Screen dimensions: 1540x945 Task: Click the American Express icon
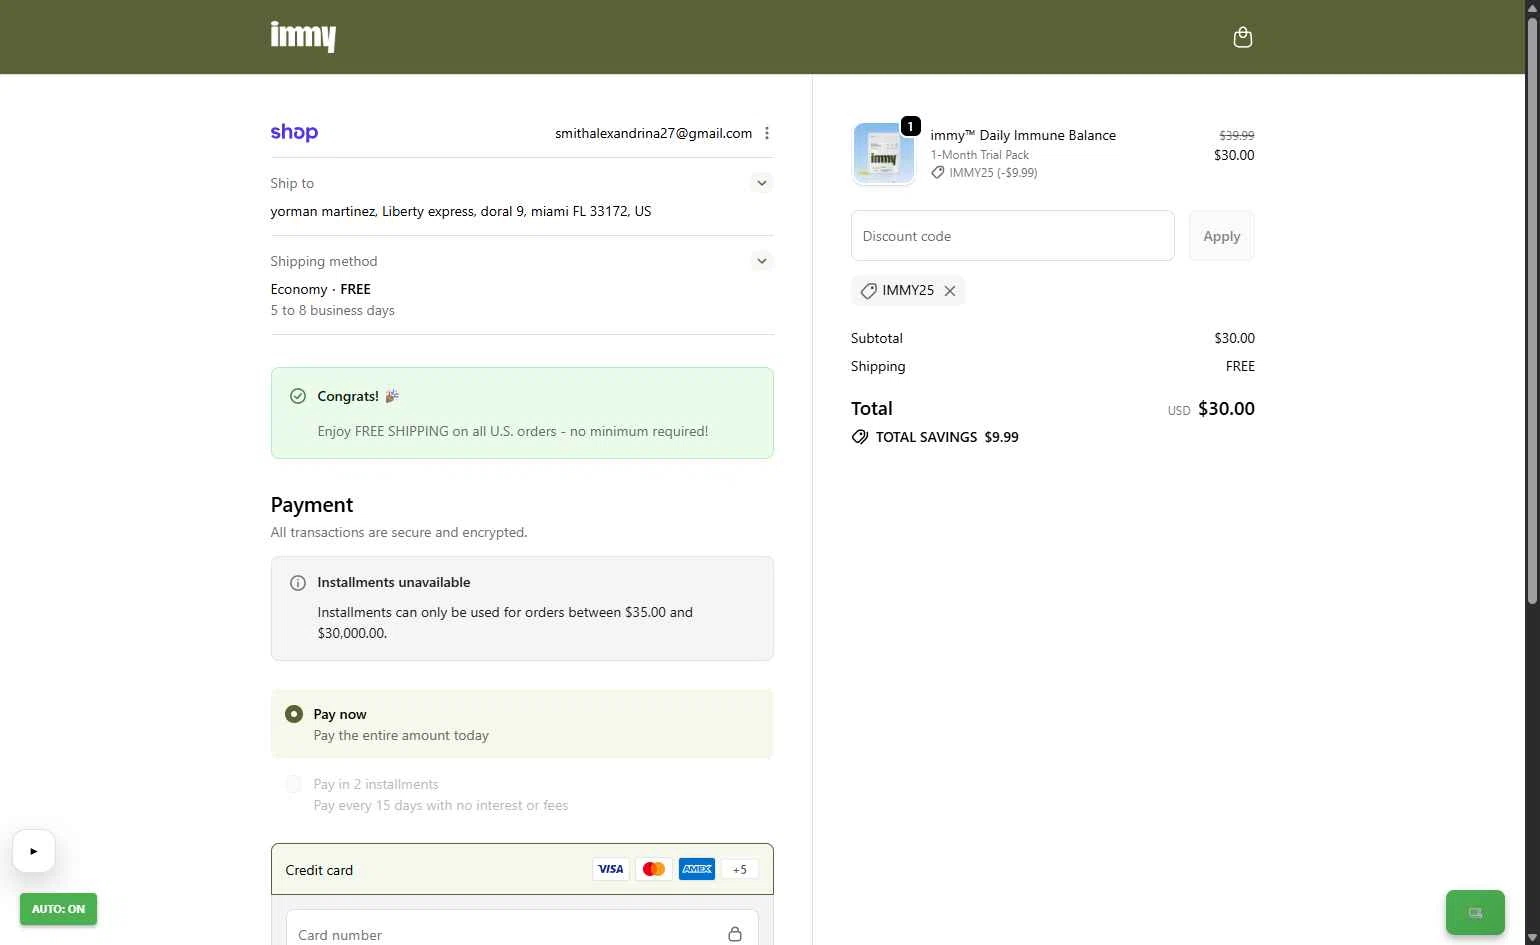click(697, 869)
